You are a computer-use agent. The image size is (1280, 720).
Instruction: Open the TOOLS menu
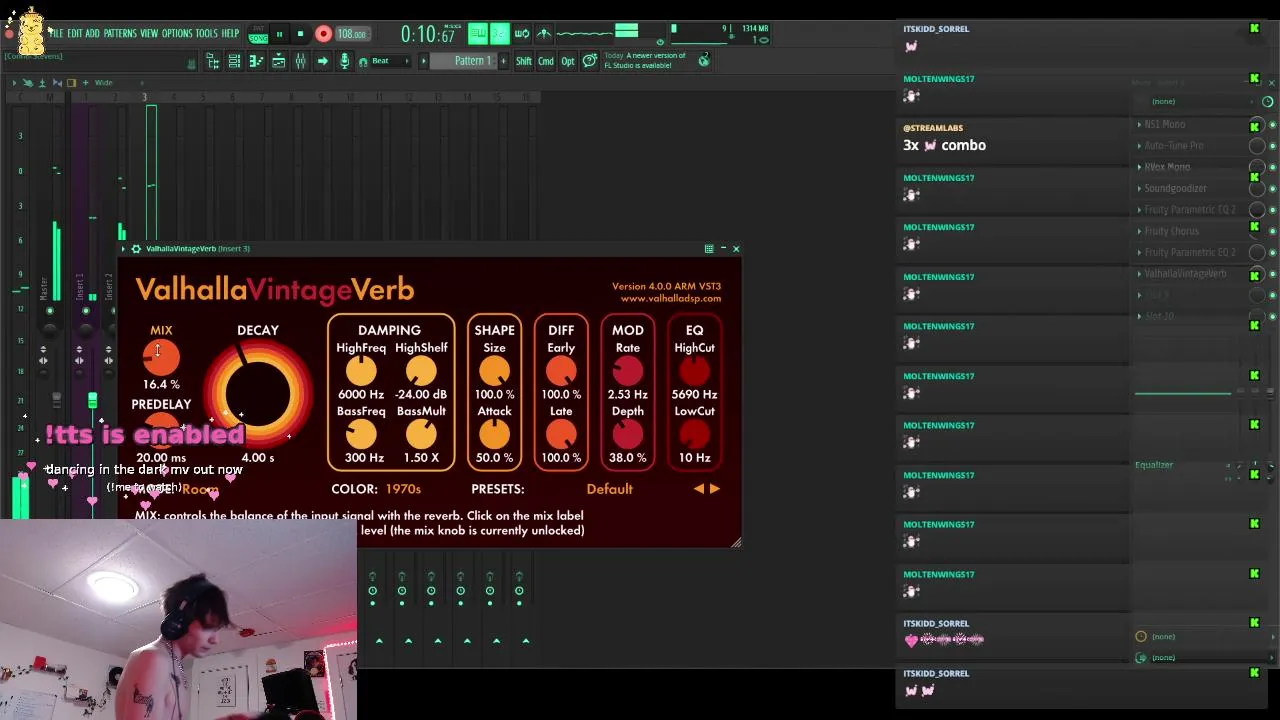click(x=207, y=34)
